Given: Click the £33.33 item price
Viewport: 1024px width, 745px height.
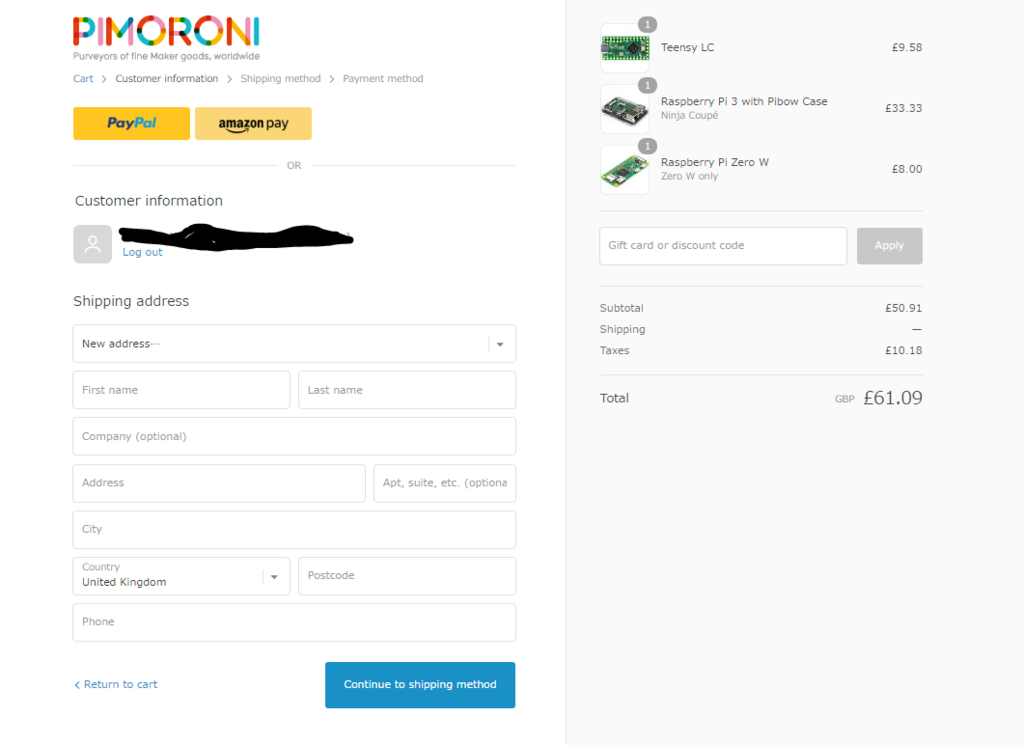Looking at the screenshot, I should 903,108.
